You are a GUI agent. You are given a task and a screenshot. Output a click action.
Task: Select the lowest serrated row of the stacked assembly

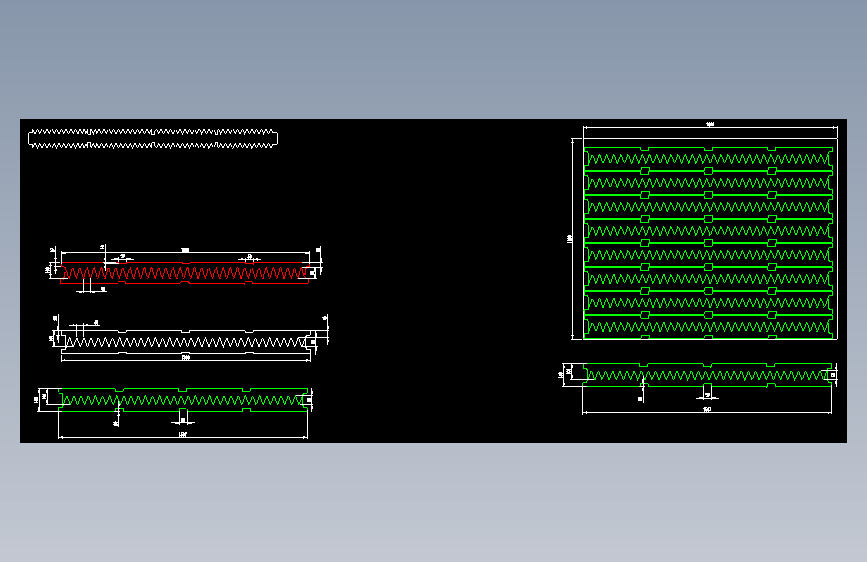point(708,327)
